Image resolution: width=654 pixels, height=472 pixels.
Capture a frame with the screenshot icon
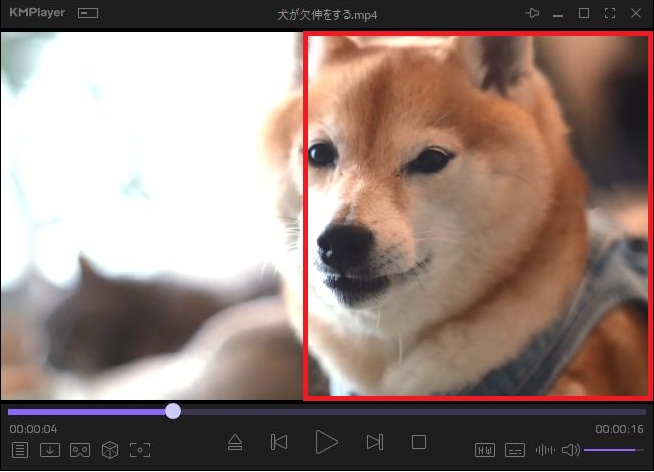[x=140, y=450]
